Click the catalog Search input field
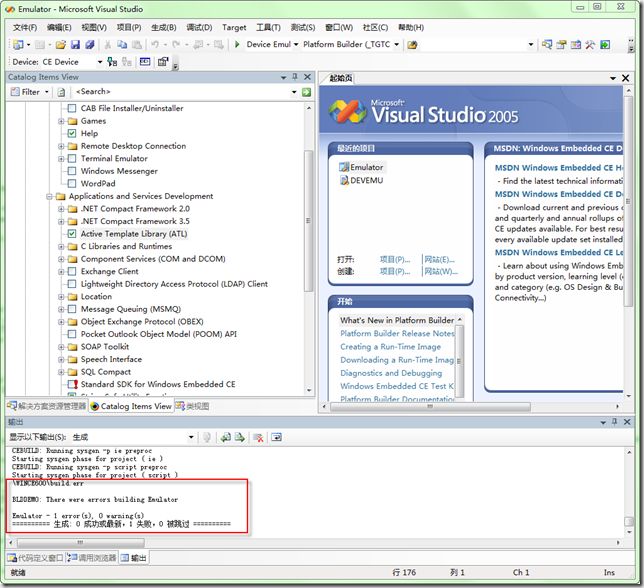 tap(181, 92)
